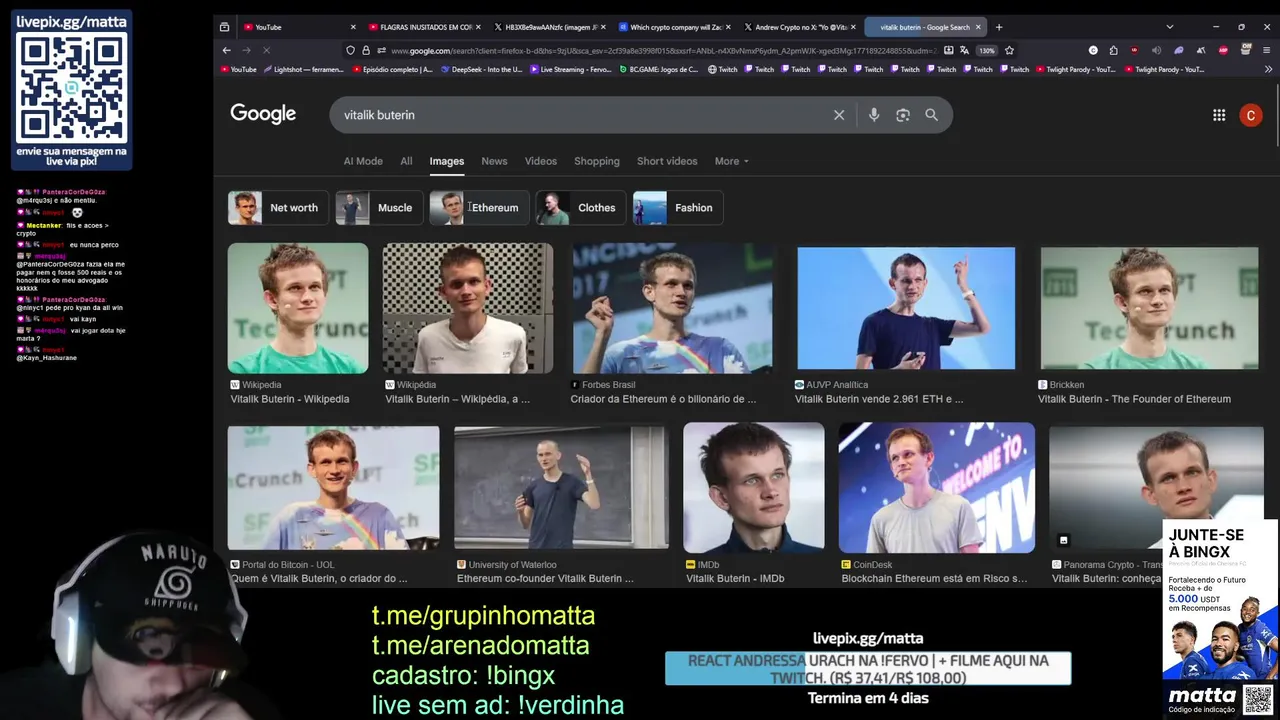Image resolution: width=1280 pixels, height=720 pixels.
Task: Open the list all tabs dropdown
Action: (x=1170, y=27)
